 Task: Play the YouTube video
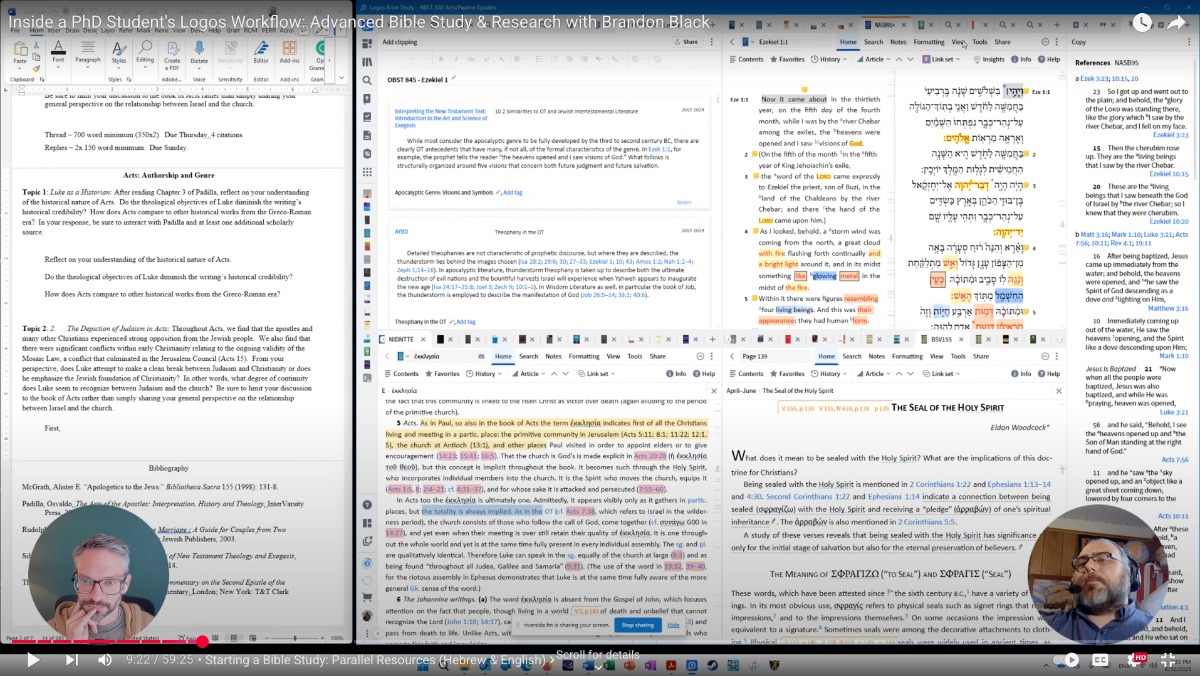click(x=32, y=659)
